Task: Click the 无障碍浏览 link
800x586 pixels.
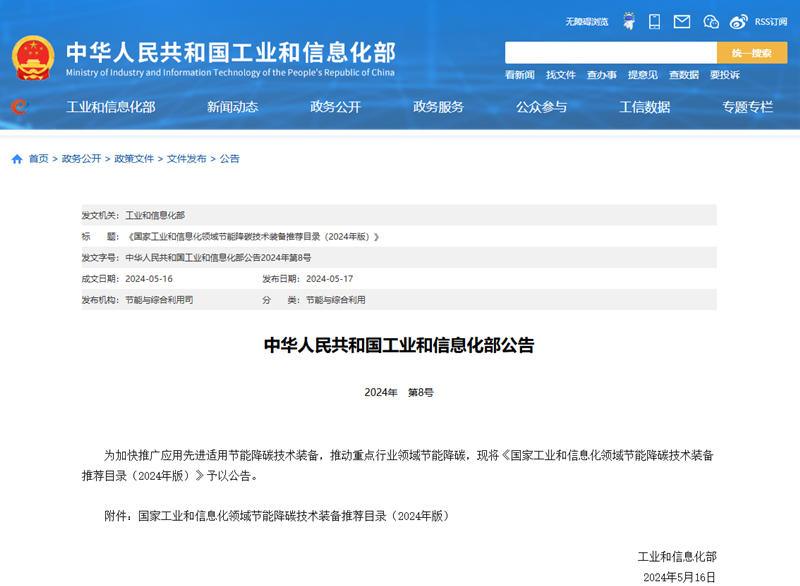Action: tap(587, 22)
